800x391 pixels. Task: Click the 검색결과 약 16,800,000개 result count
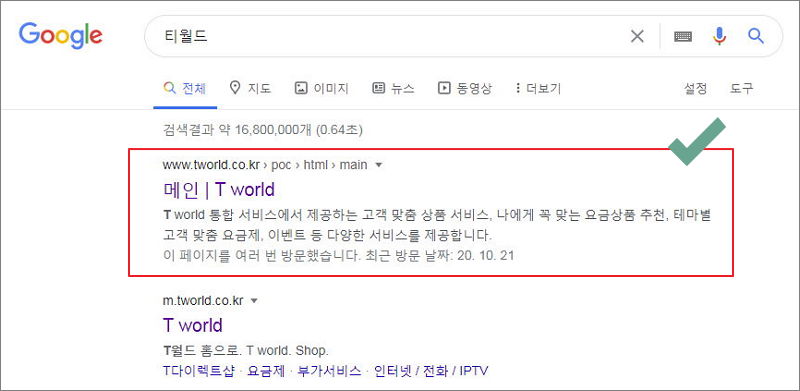coord(263,130)
